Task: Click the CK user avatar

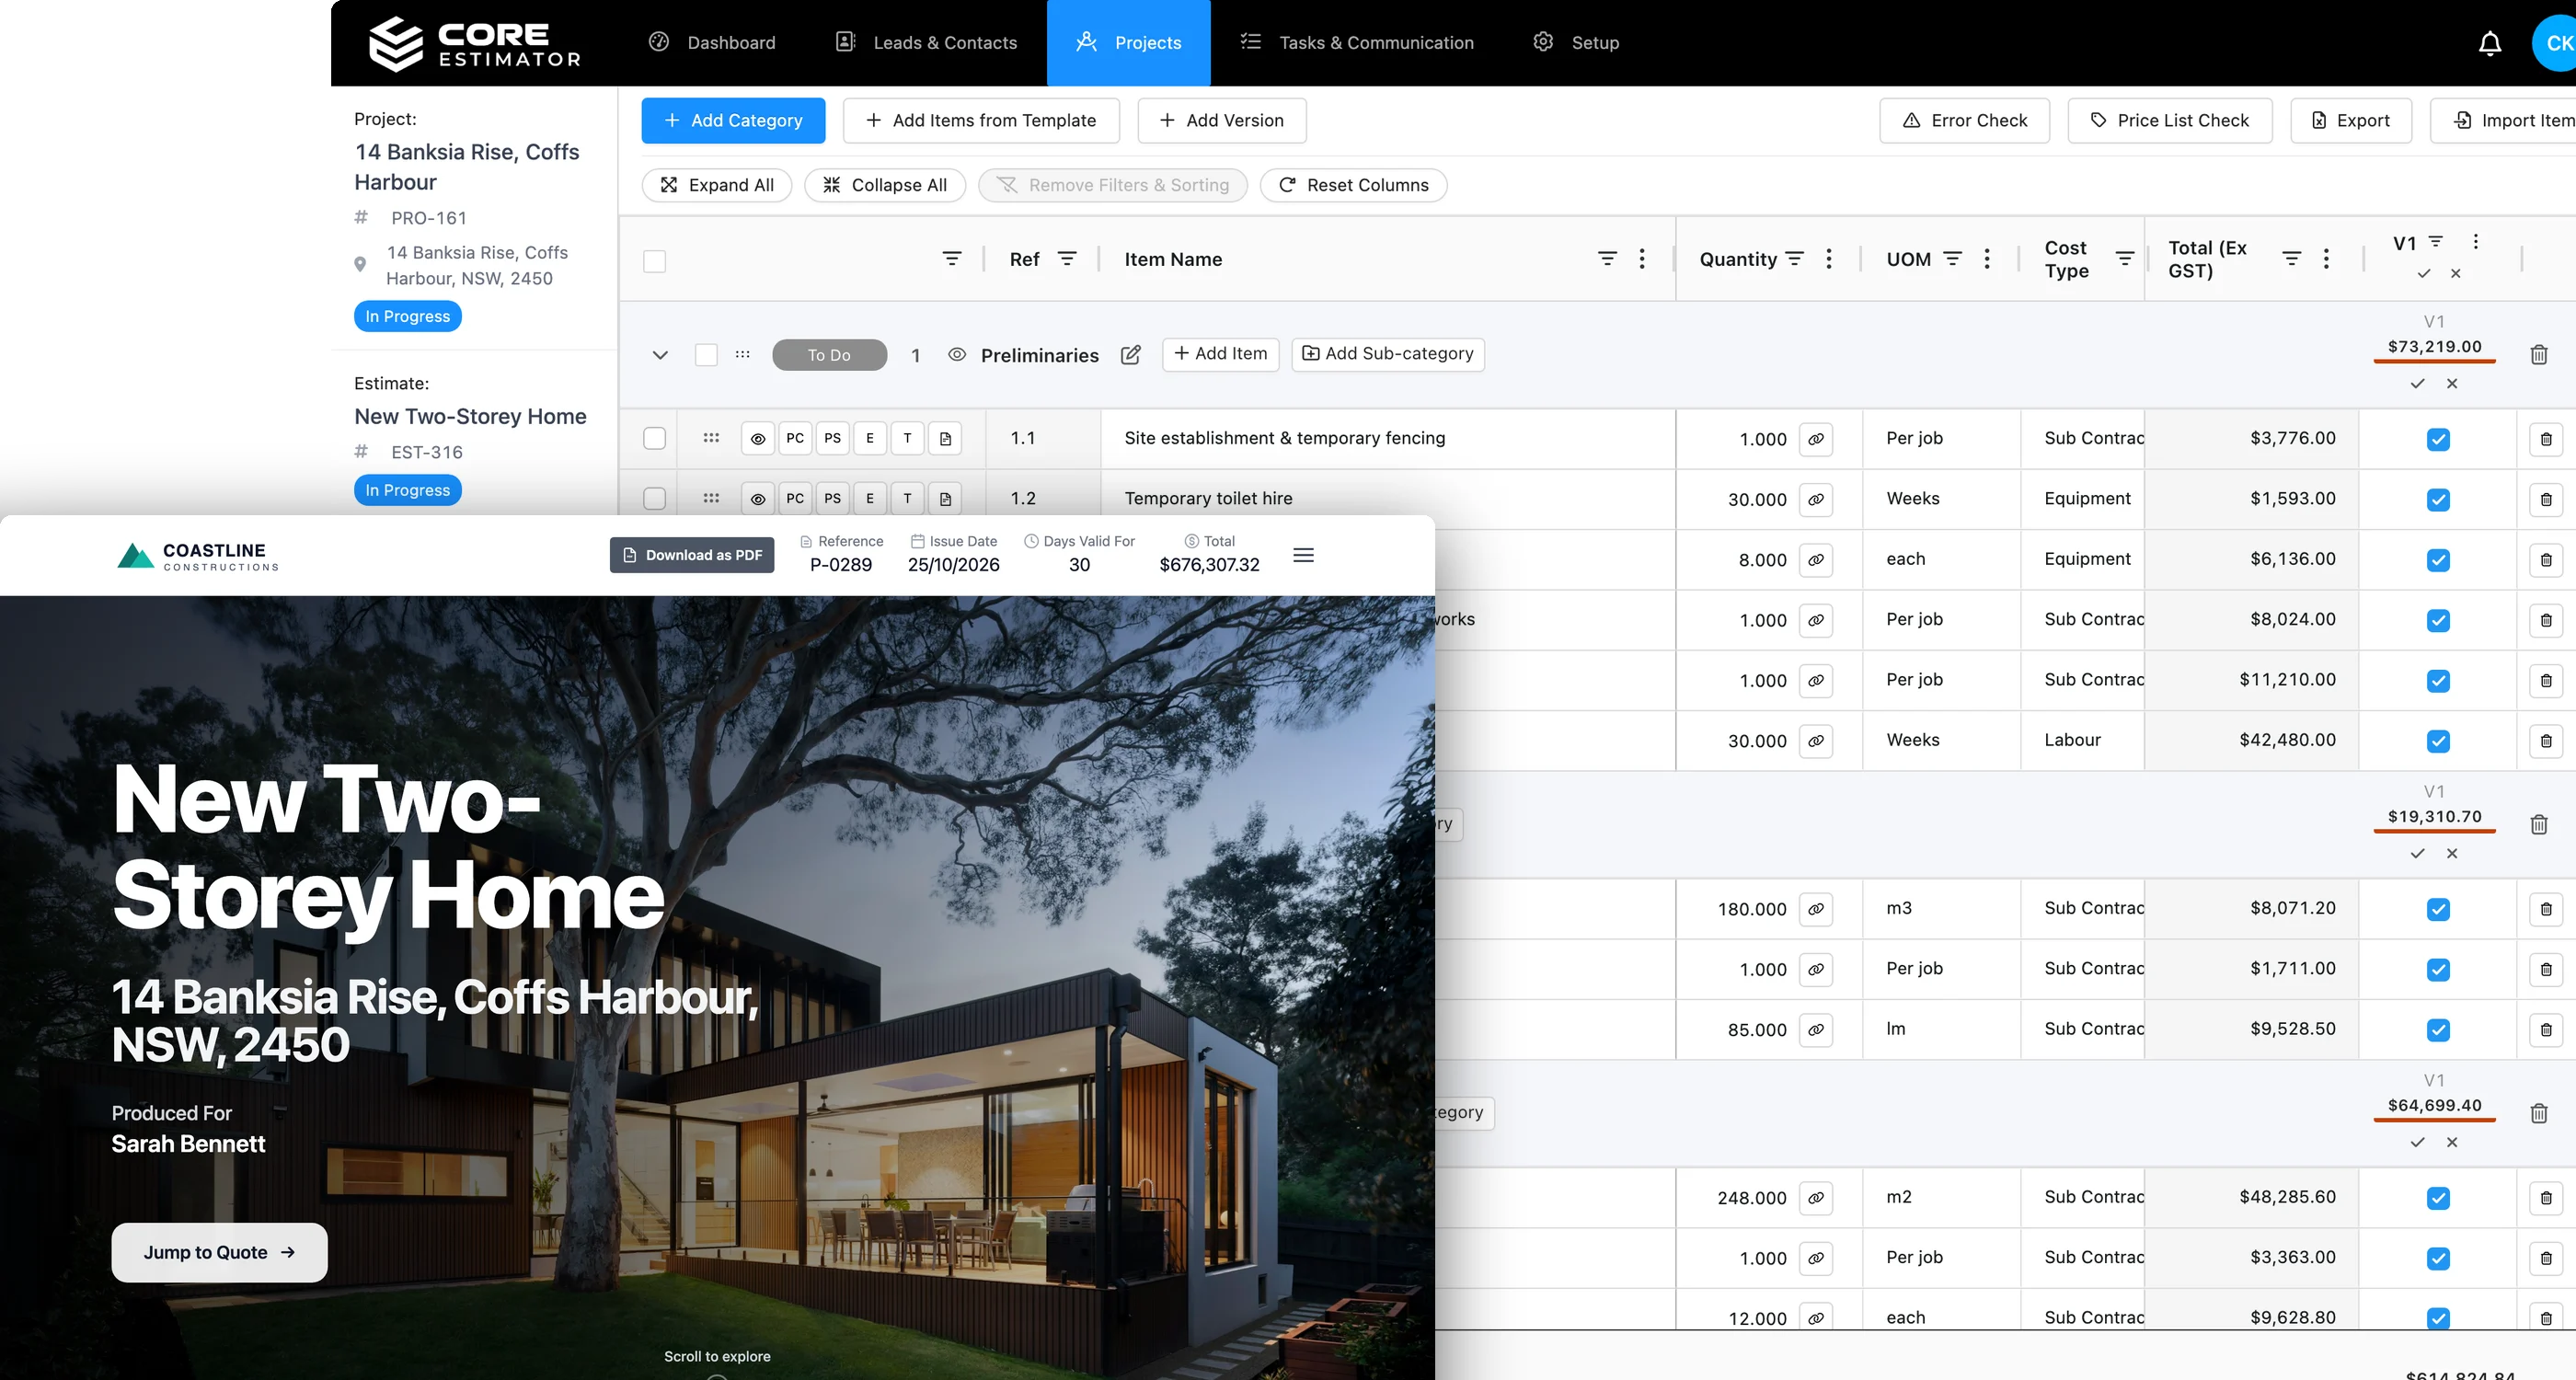Action: (2555, 43)
